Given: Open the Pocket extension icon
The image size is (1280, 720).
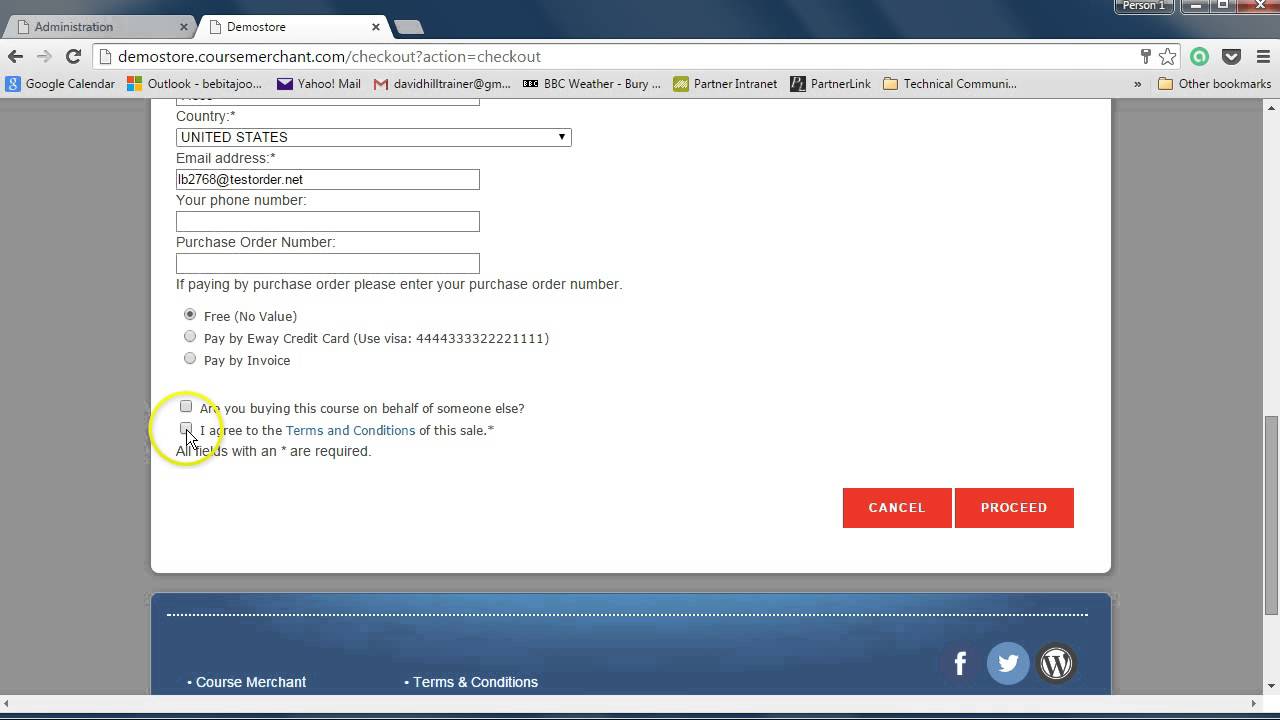Looking at the screenshot, I should (1231, 57).
